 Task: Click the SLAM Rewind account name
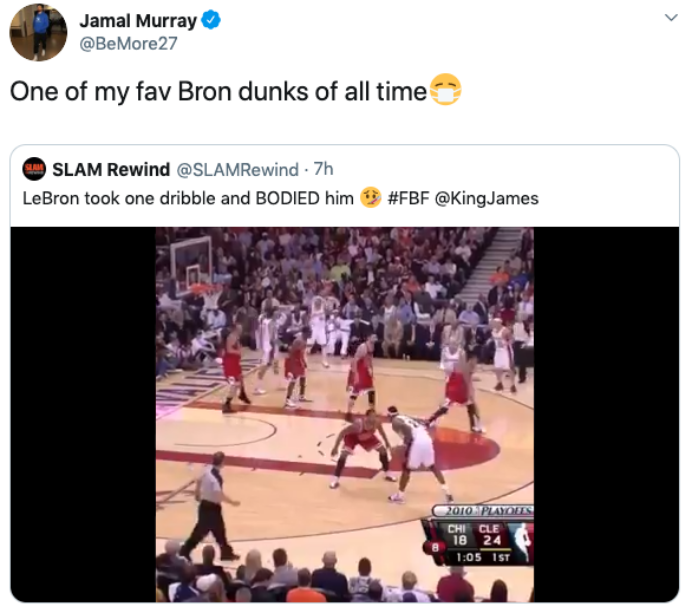coord(111,169)
